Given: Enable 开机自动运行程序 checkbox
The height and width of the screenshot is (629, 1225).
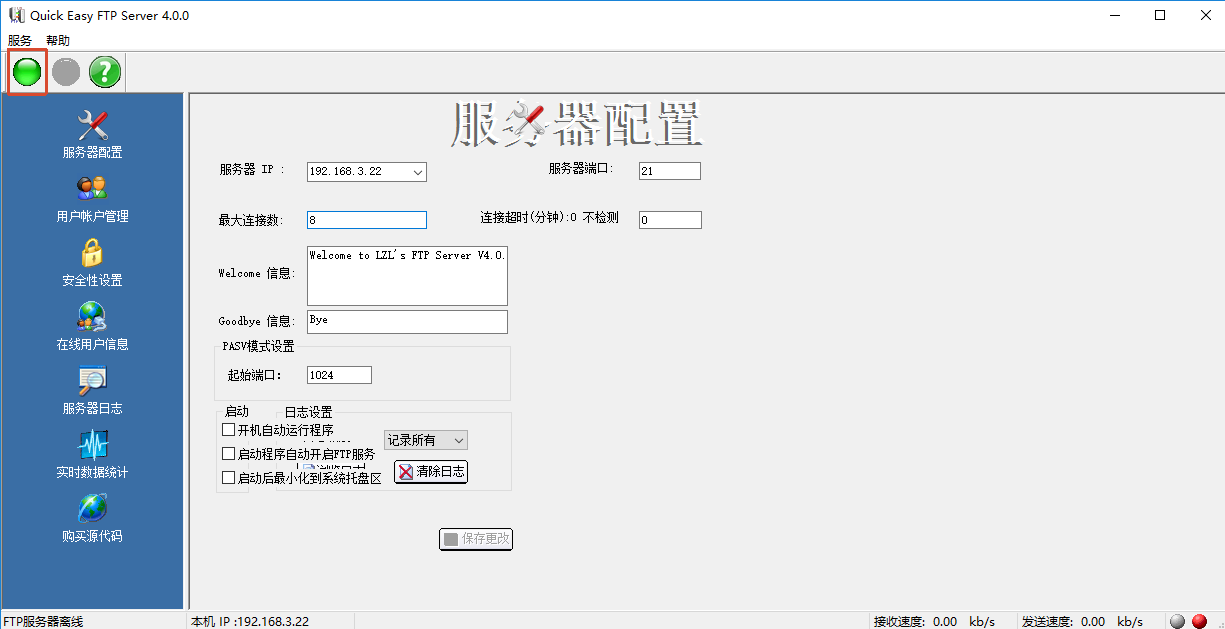Looking at the screenshot, I should 228,430.
